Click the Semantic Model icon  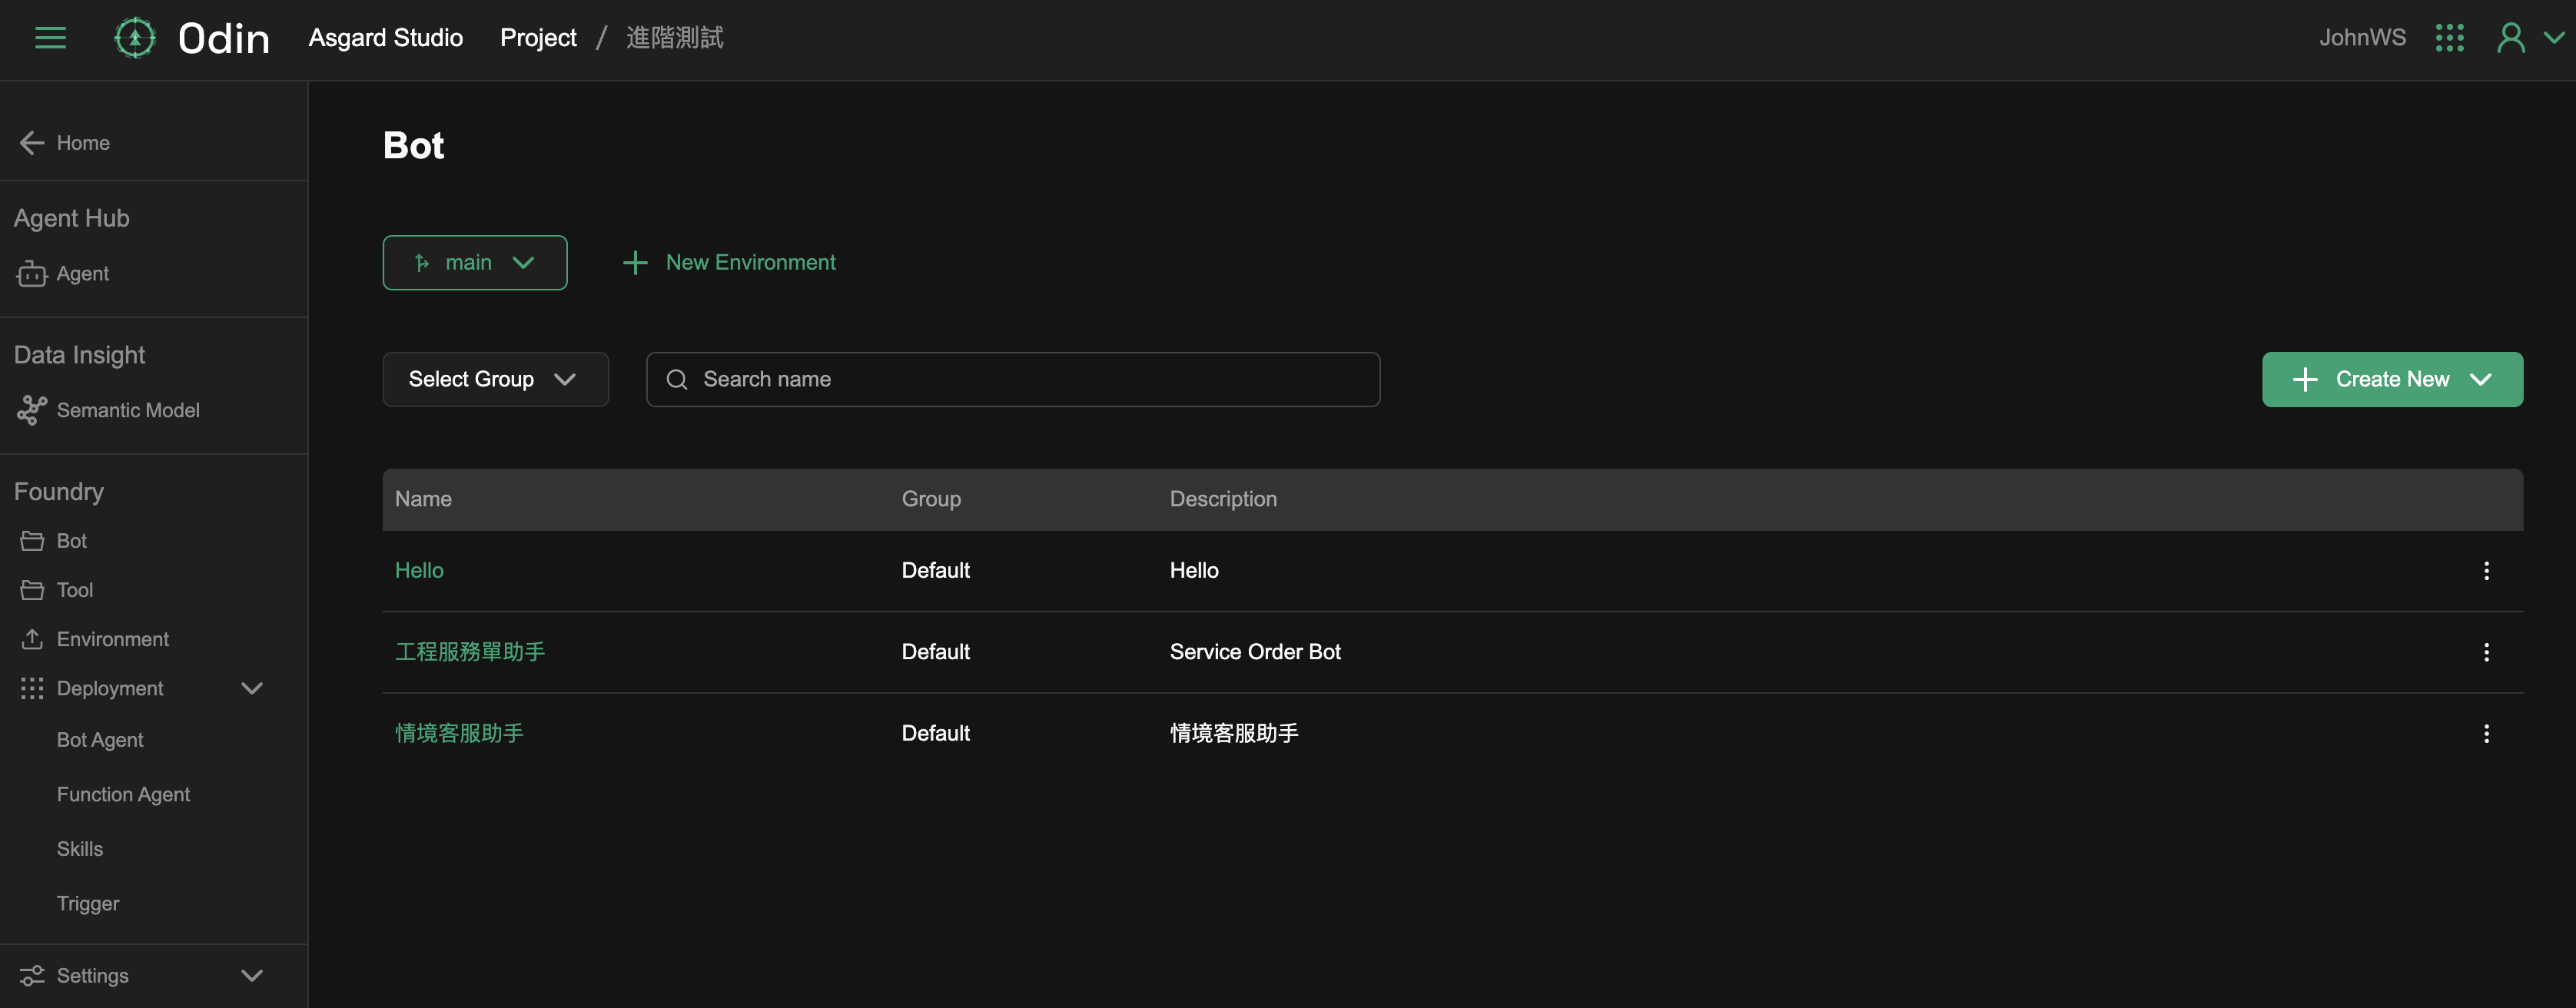pos(32,410)
